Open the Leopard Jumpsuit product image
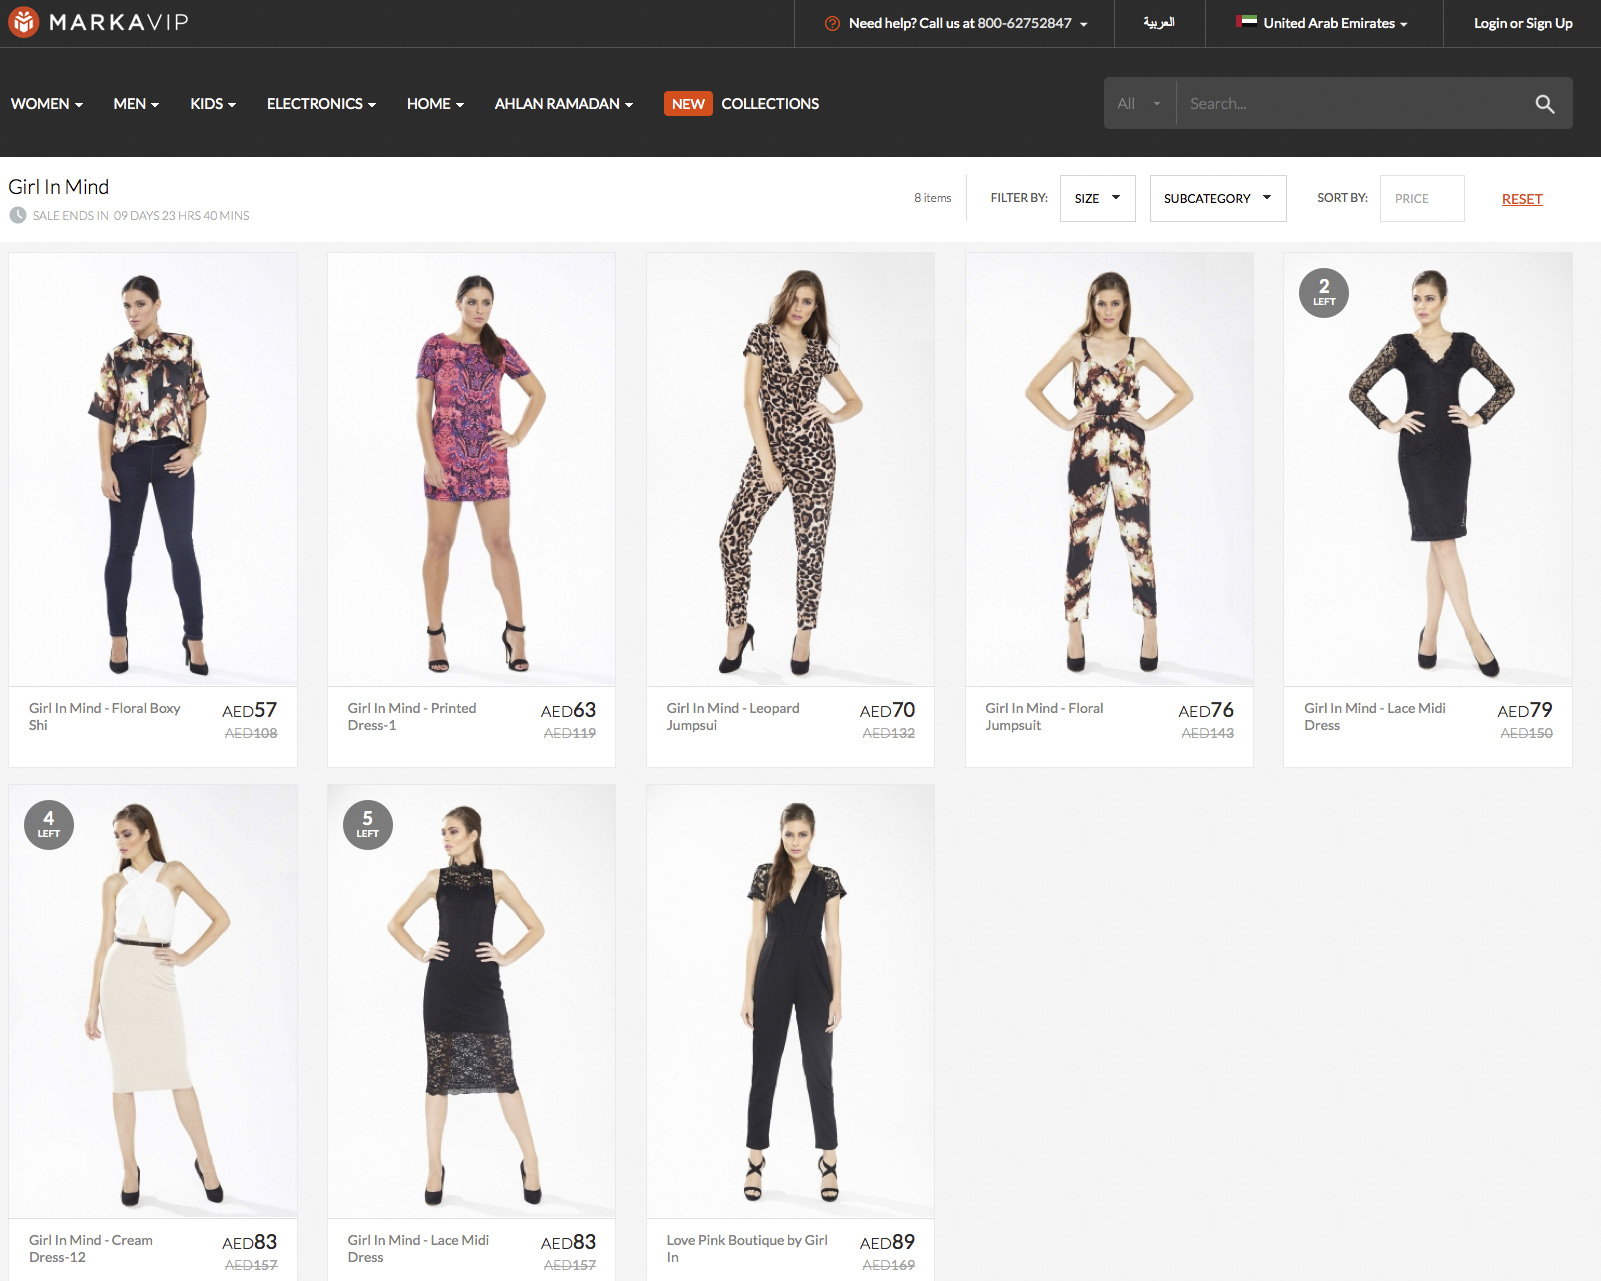 [x=790, y=469]
